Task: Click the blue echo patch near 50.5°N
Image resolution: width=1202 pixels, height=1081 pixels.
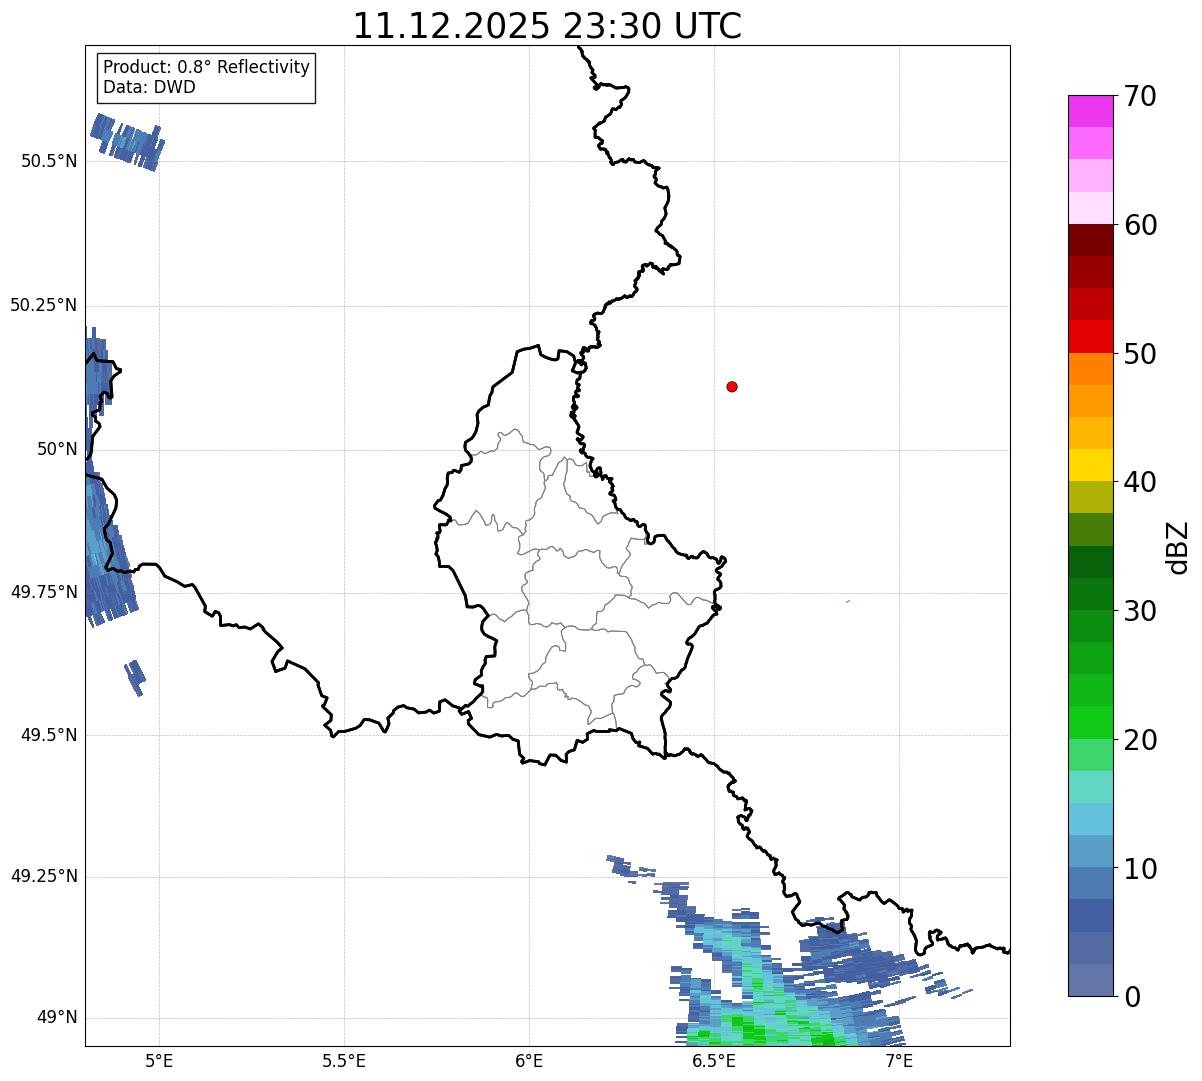Action: (127, 142)
